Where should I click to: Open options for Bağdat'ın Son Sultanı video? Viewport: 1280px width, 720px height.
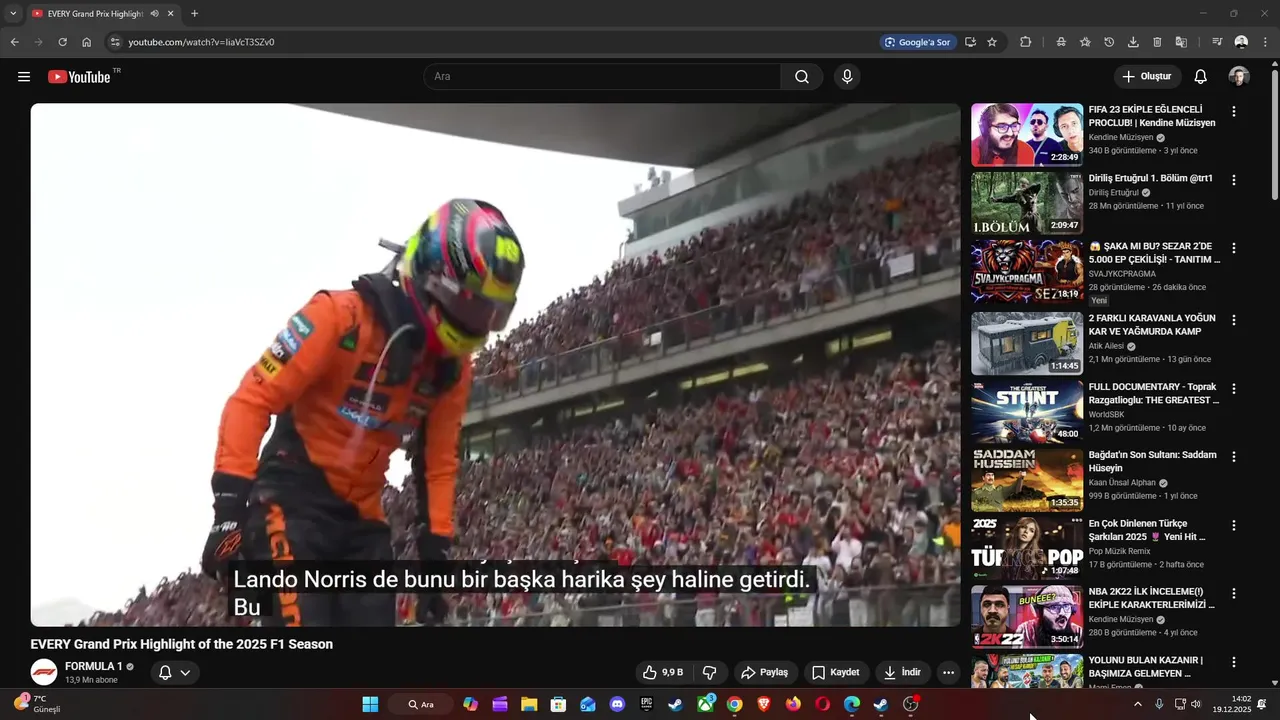(x=1233, y=457)
